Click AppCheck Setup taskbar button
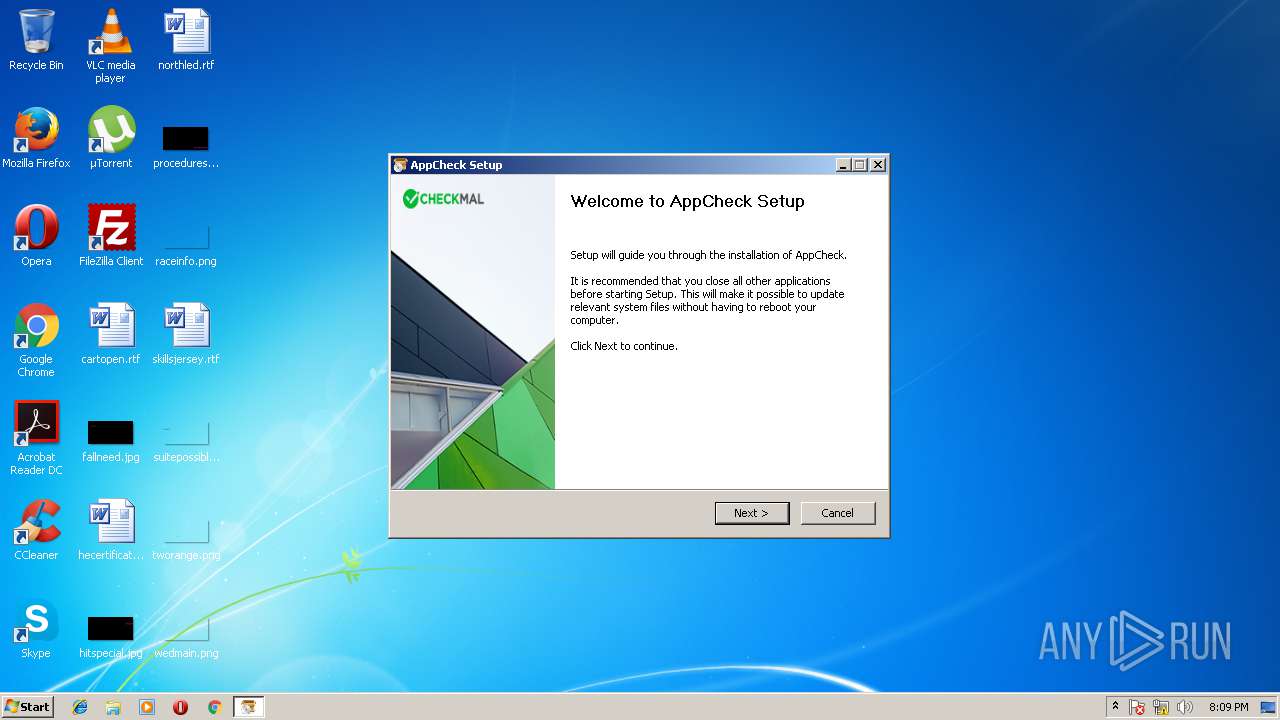This screenshot has width=1280, height=720. pyautogui.click(x=248, y=707)
